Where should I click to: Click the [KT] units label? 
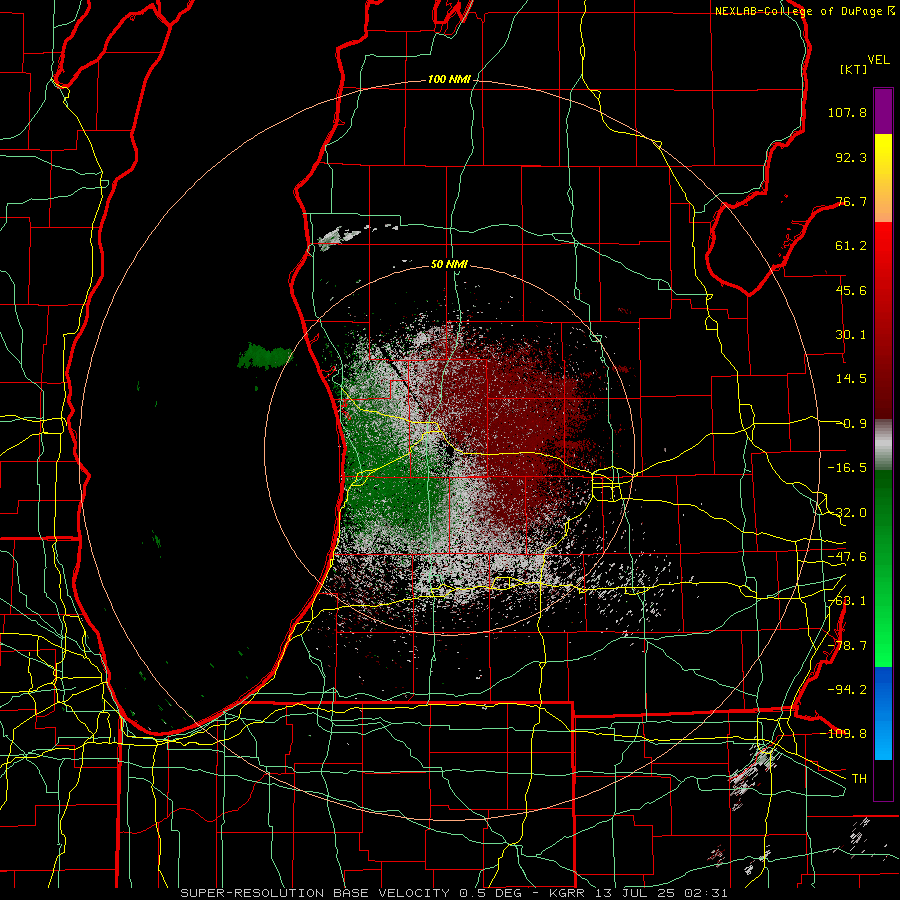(x=853, y=69)
